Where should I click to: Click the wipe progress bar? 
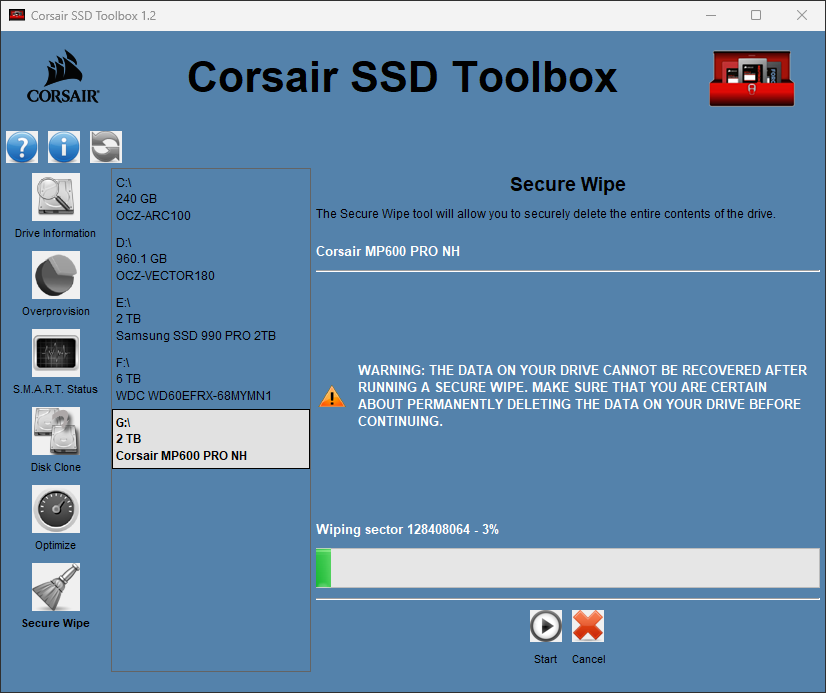[567, 568]
